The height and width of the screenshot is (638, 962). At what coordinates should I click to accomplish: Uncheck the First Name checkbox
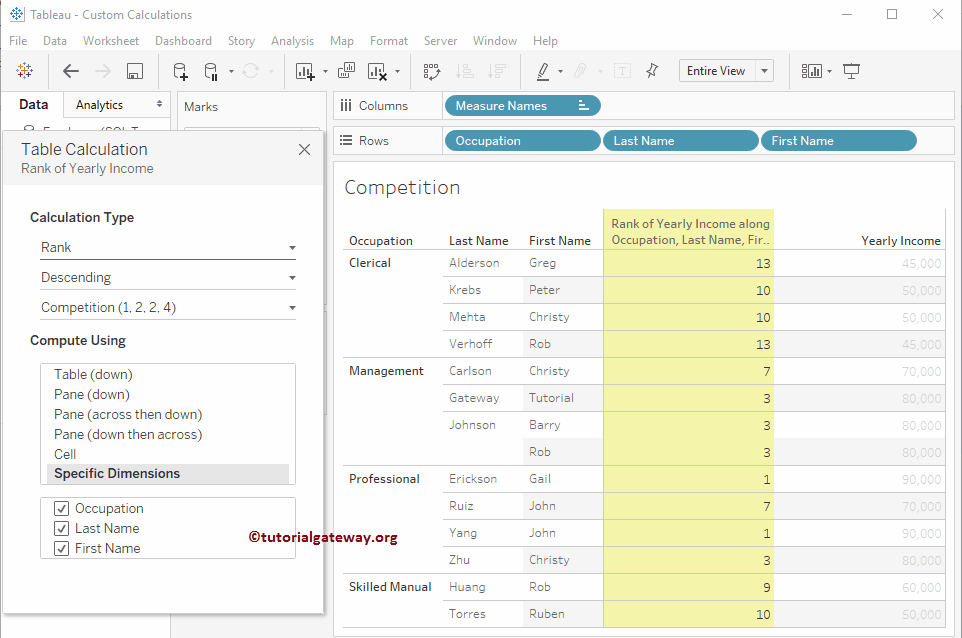62,548
